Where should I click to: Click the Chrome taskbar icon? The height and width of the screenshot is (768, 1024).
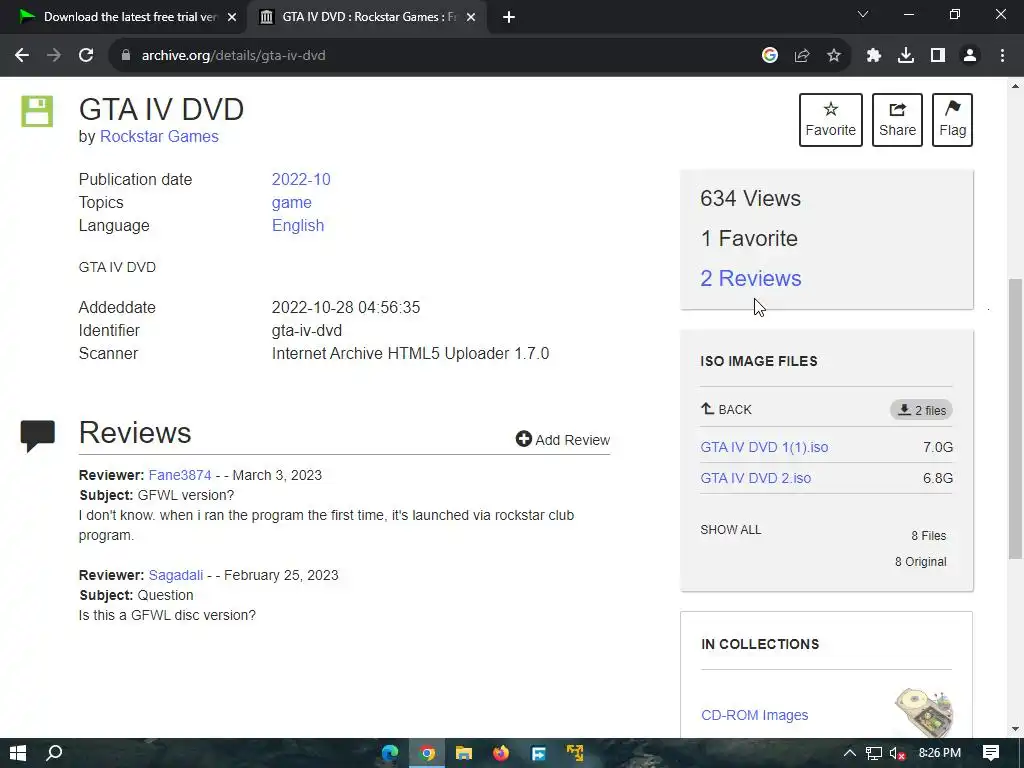[427, 753]
